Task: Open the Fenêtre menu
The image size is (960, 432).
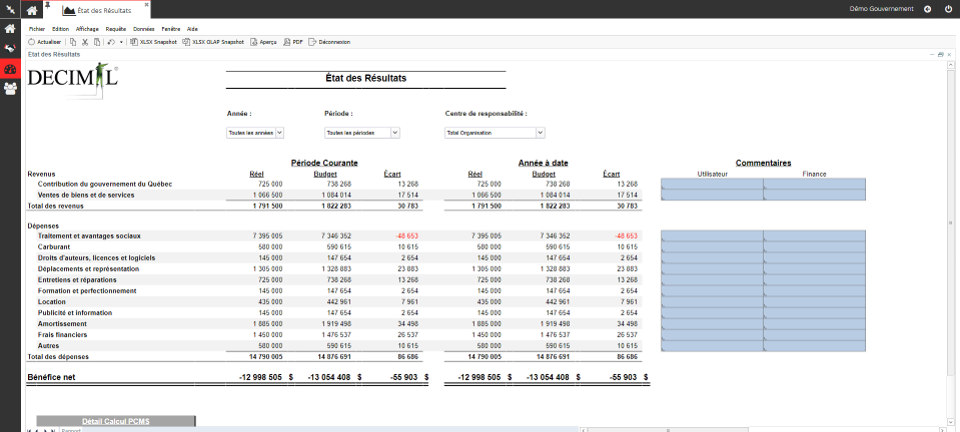Action: [x=171, y=29]
